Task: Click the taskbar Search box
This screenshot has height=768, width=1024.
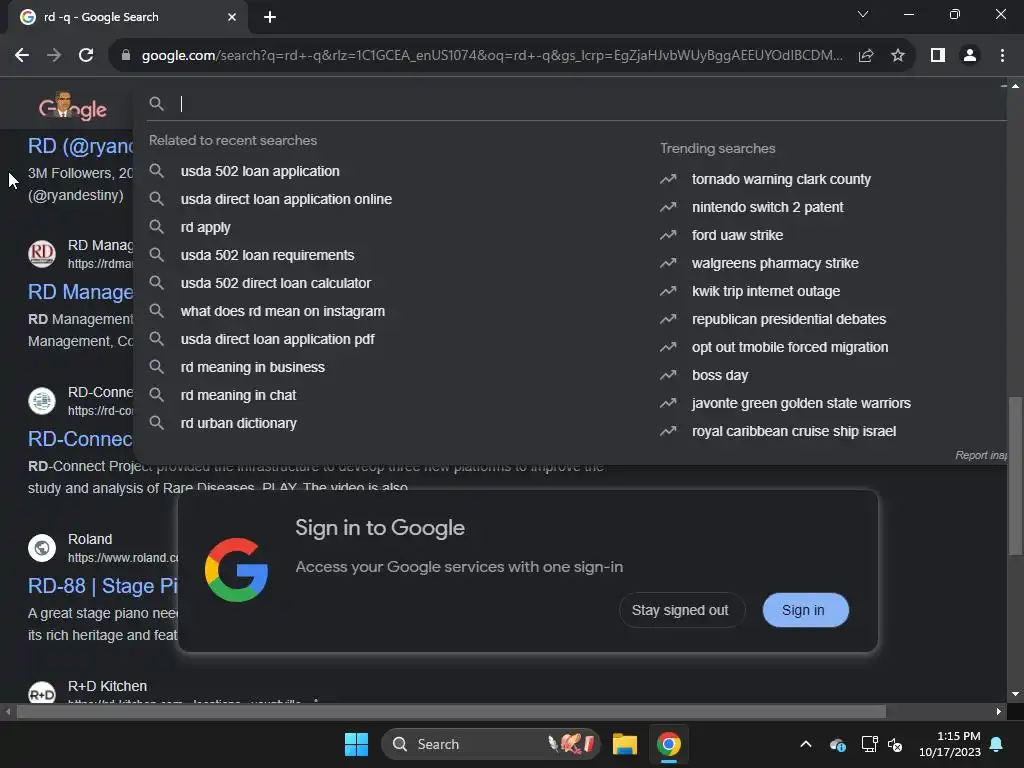Action: pos(490,744)
